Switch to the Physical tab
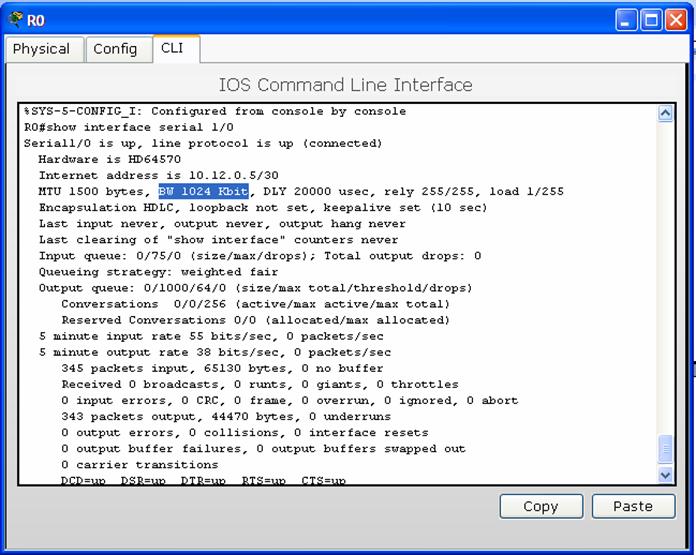Viewport: 696px width, 555px height. [x=42, y=49]
